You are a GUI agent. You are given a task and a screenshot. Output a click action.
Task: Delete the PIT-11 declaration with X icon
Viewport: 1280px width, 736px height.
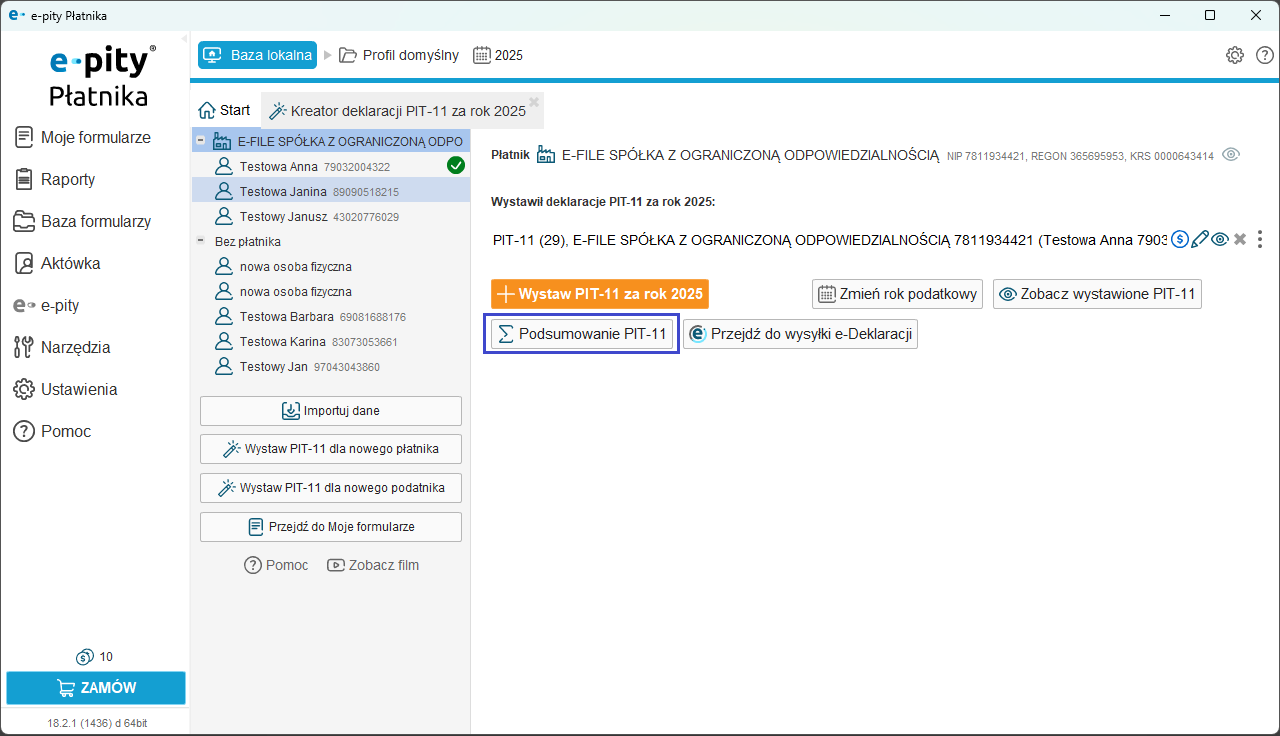1240,240
